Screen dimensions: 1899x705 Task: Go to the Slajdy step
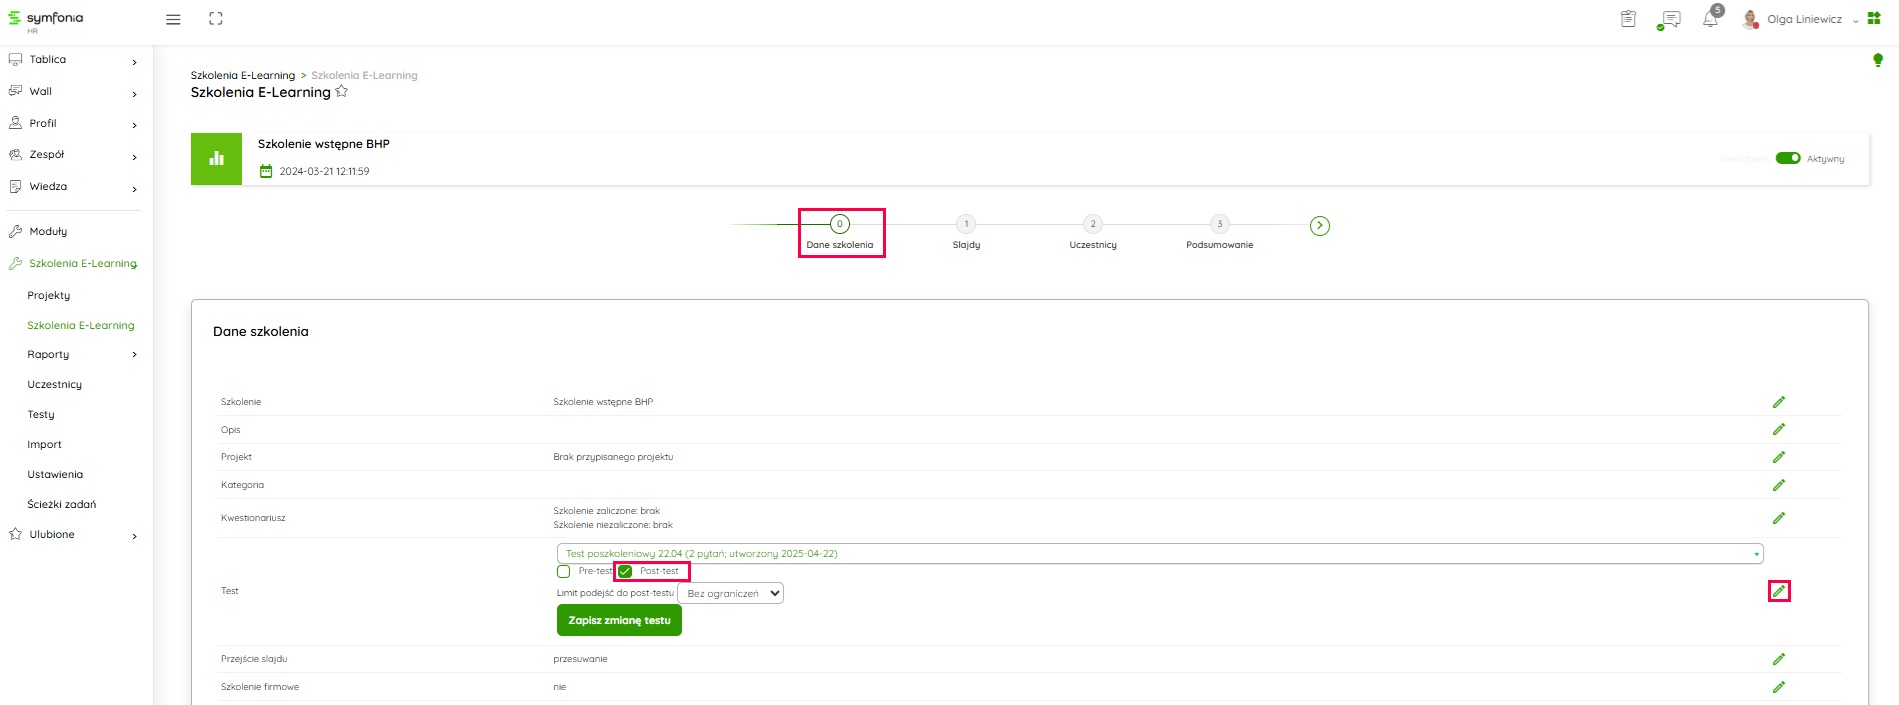[x=966, y=225]
